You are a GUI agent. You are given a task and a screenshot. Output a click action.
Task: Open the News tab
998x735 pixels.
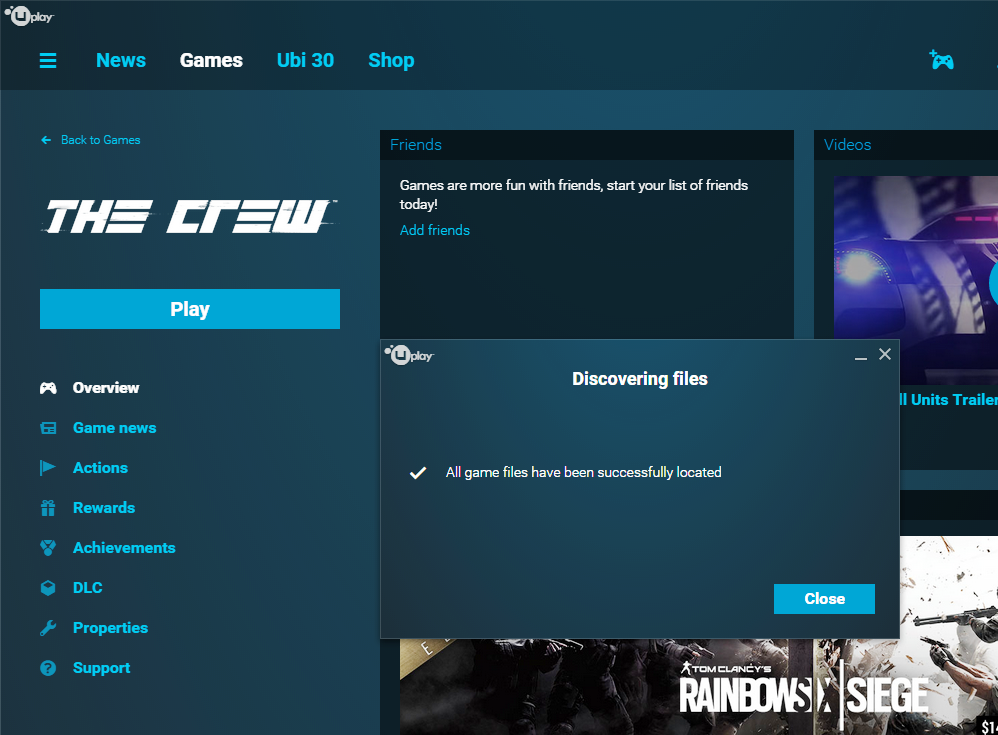[x=121, y=60]
